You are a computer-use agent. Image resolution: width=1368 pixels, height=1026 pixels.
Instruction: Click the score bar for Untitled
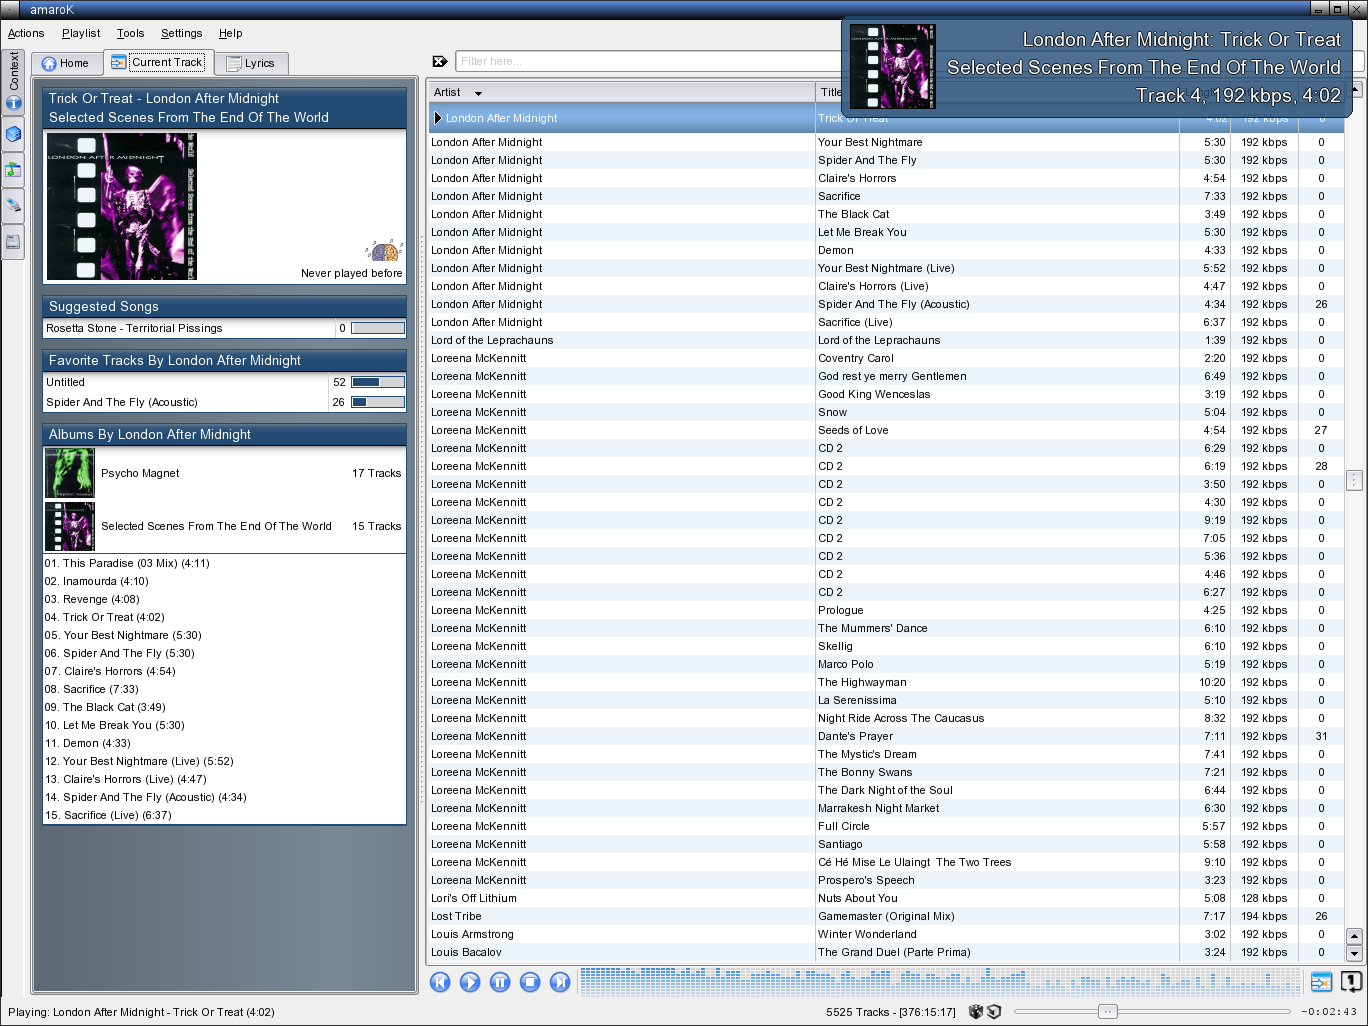coord(378,382)
